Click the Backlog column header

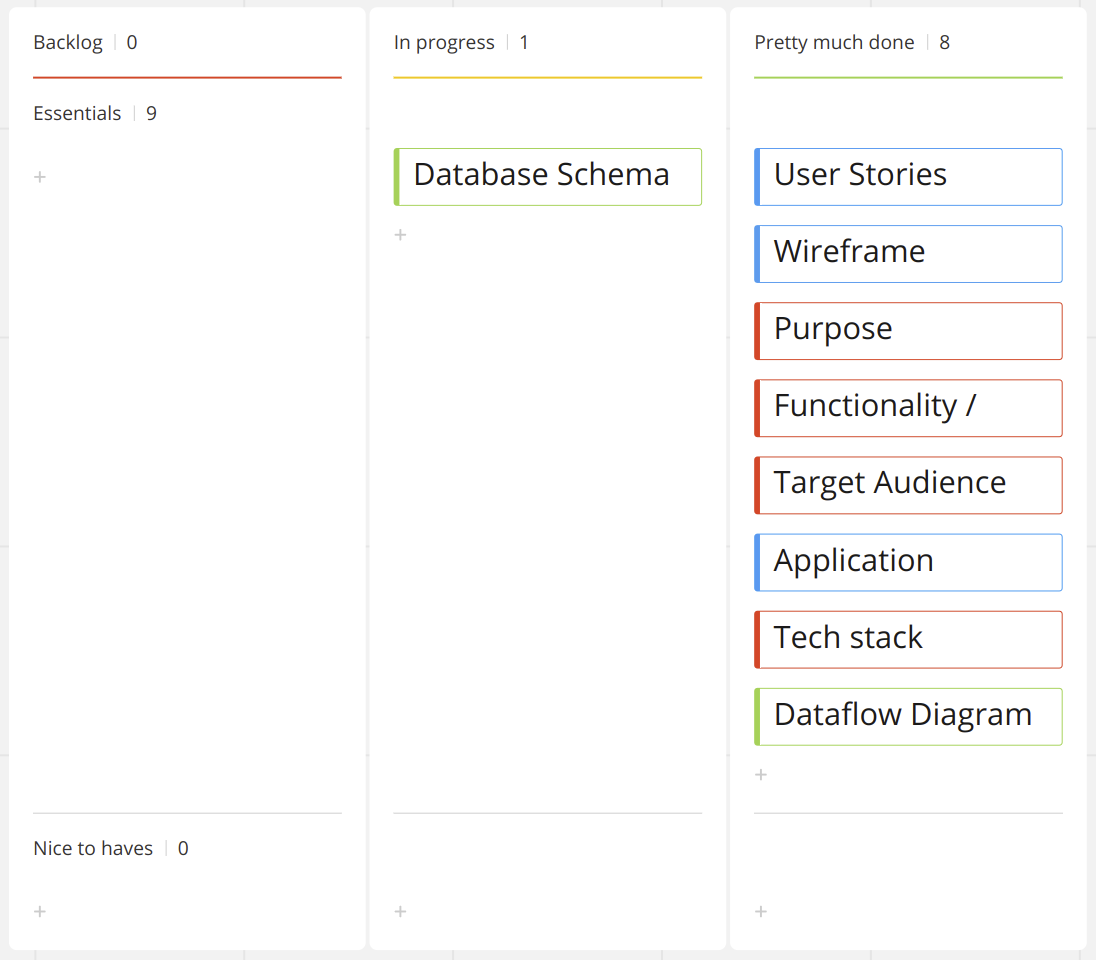tap(68, 42)
